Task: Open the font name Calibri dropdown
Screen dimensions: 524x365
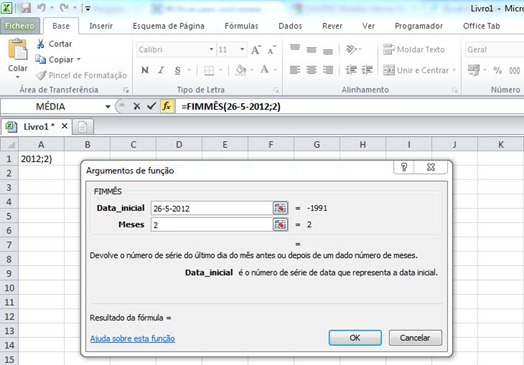Action: click(212, 49)
